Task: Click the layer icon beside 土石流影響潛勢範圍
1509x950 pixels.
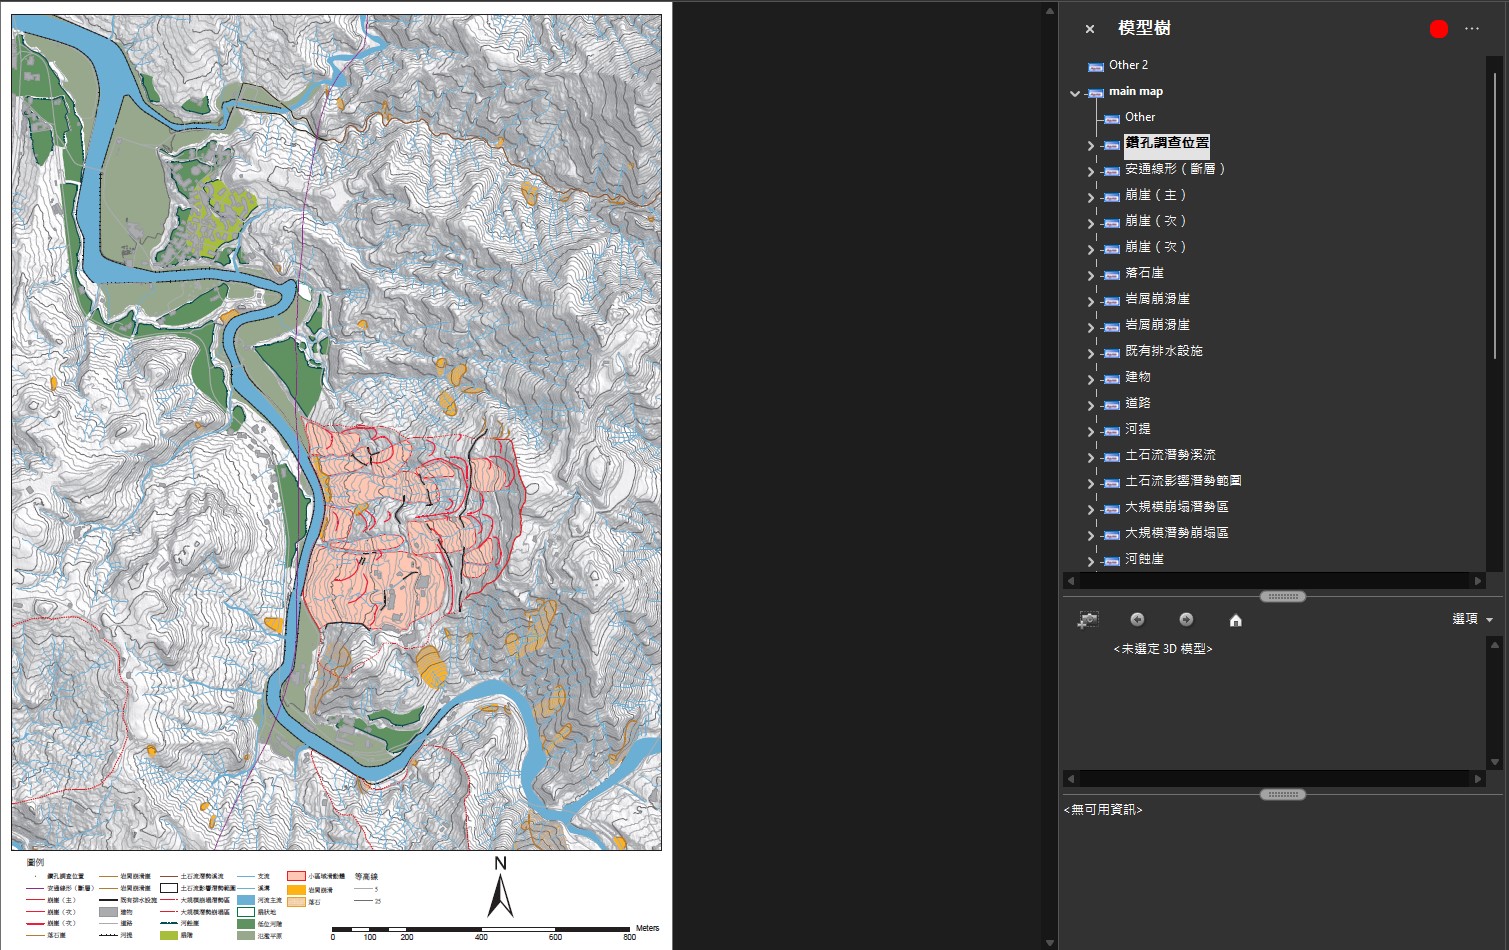Action: point(1112,482)
